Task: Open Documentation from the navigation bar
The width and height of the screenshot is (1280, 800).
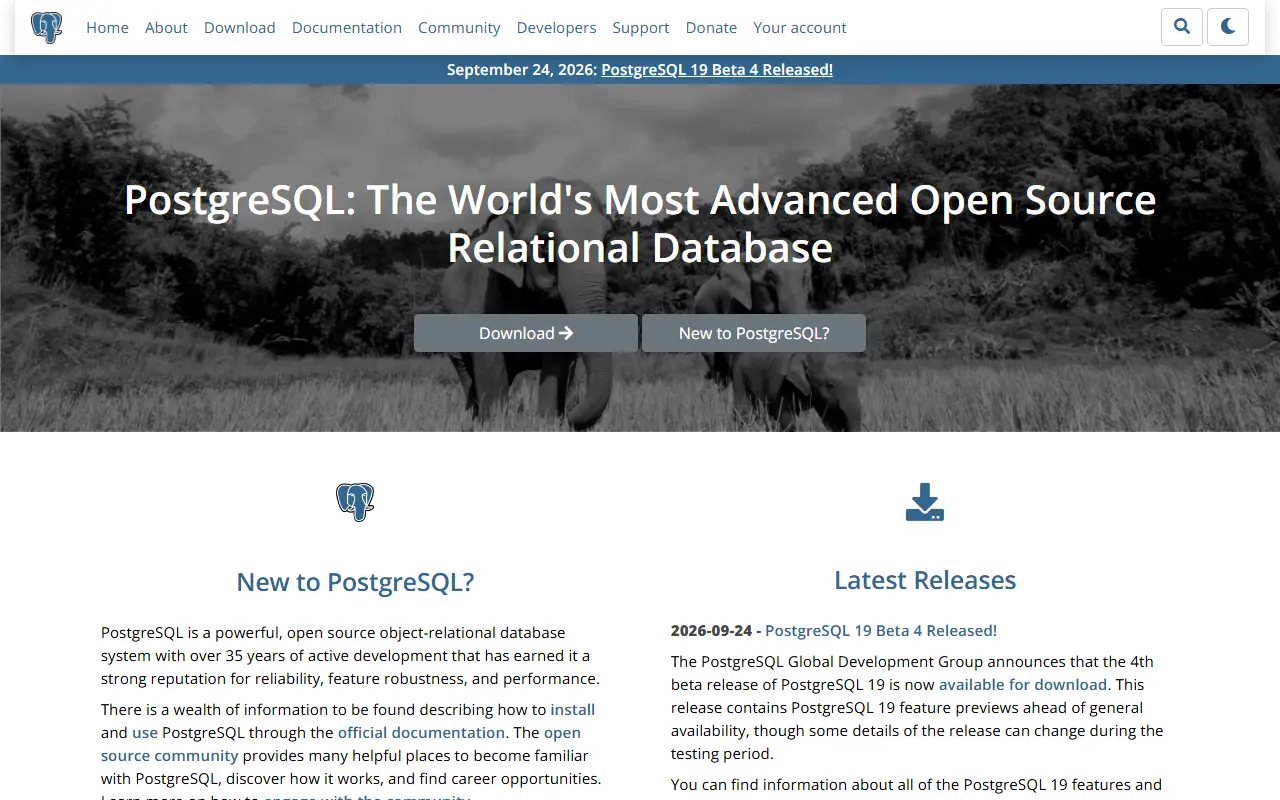Action: point(347,27)
